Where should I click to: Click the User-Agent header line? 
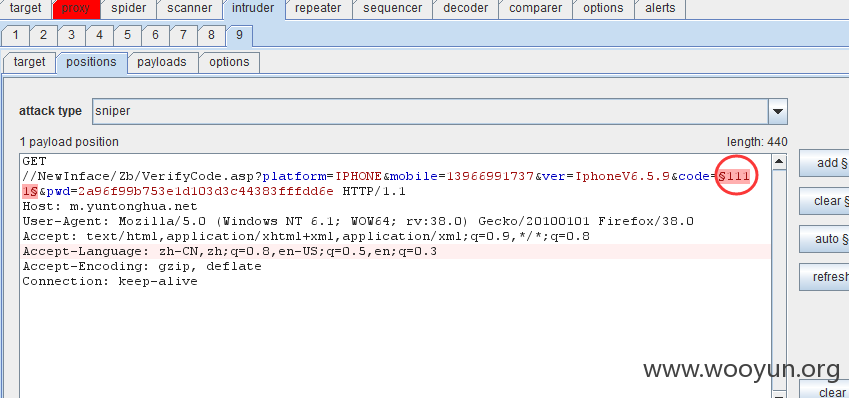(x=358, y=221)
